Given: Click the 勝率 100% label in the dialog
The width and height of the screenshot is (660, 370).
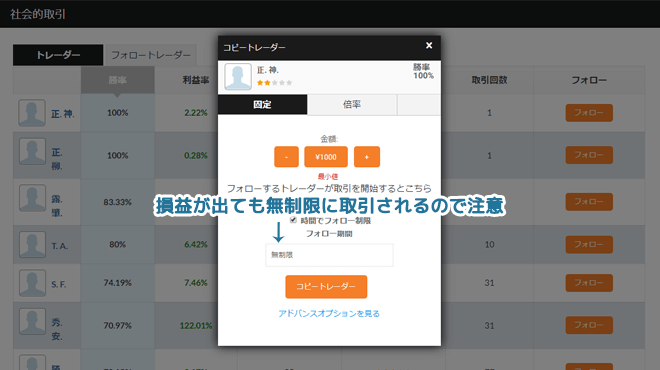Looking at the screenshot, I should click(x=423, y=72).
